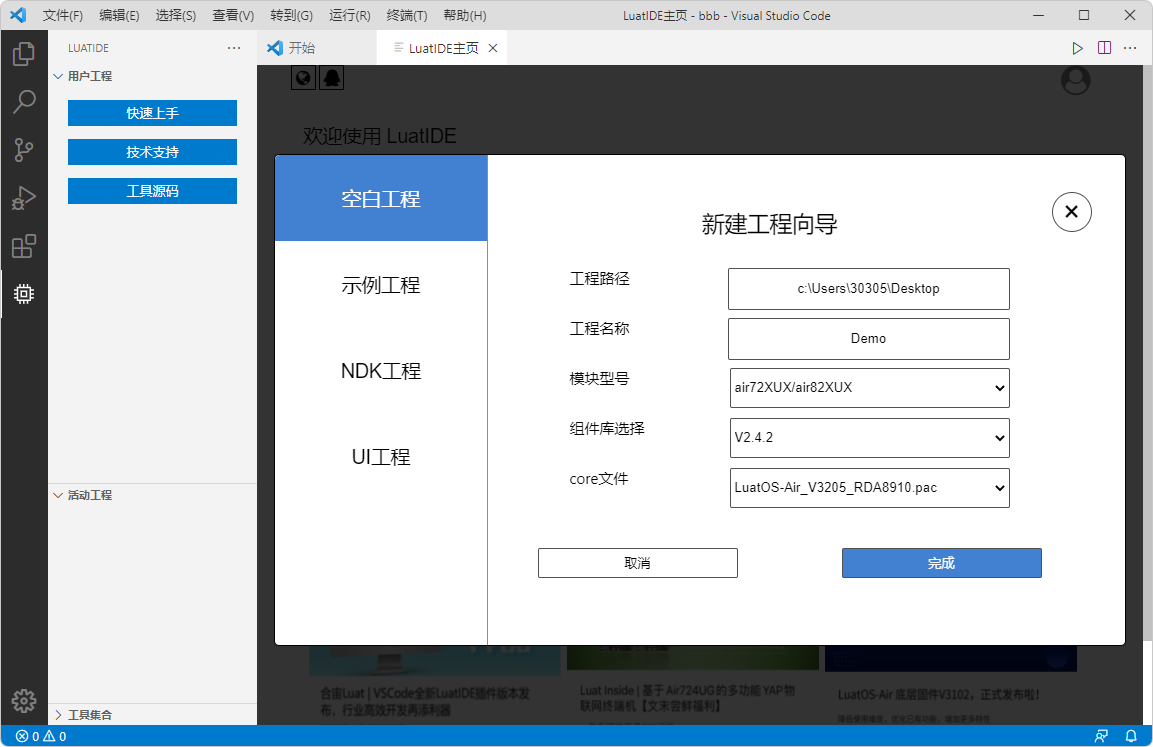
Task: Click the 工程路径 input field
Action: [x=868, y=289]
